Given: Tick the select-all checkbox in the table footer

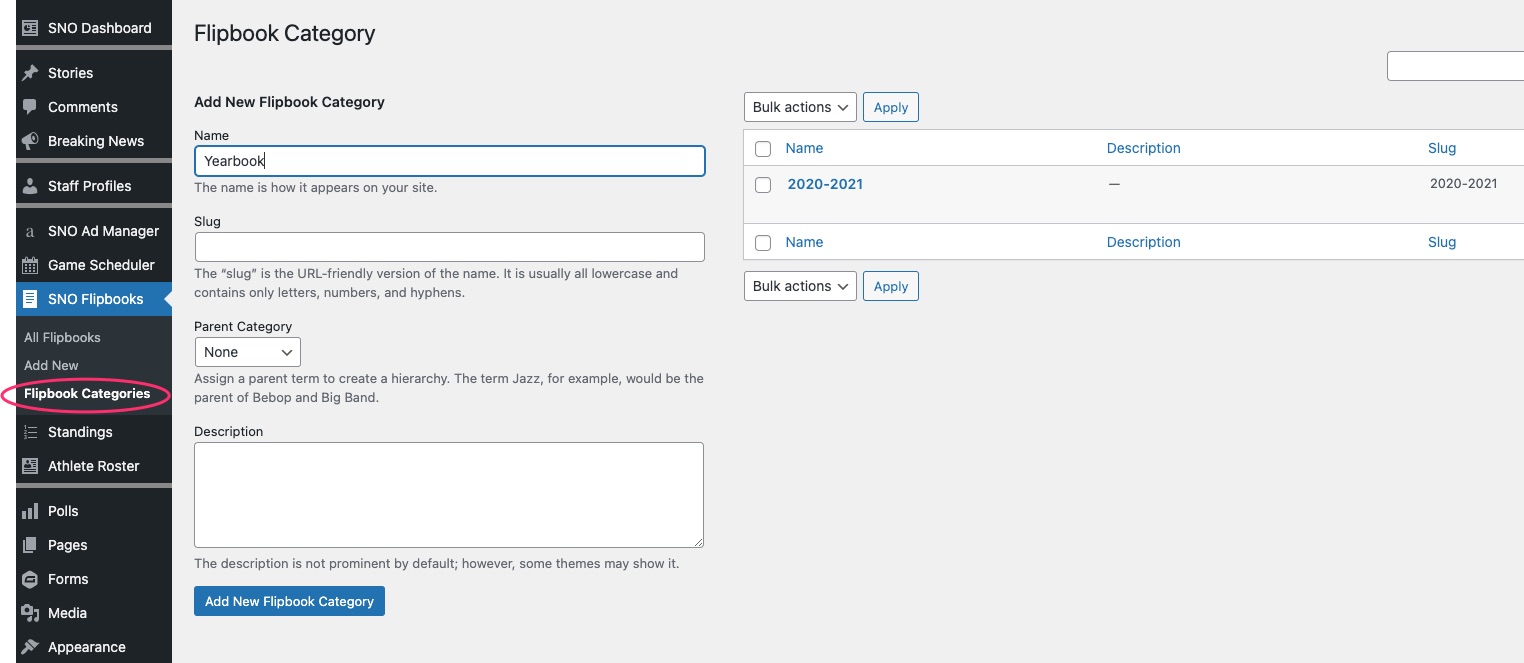Looking at the screenshot, I should [763, 243].
